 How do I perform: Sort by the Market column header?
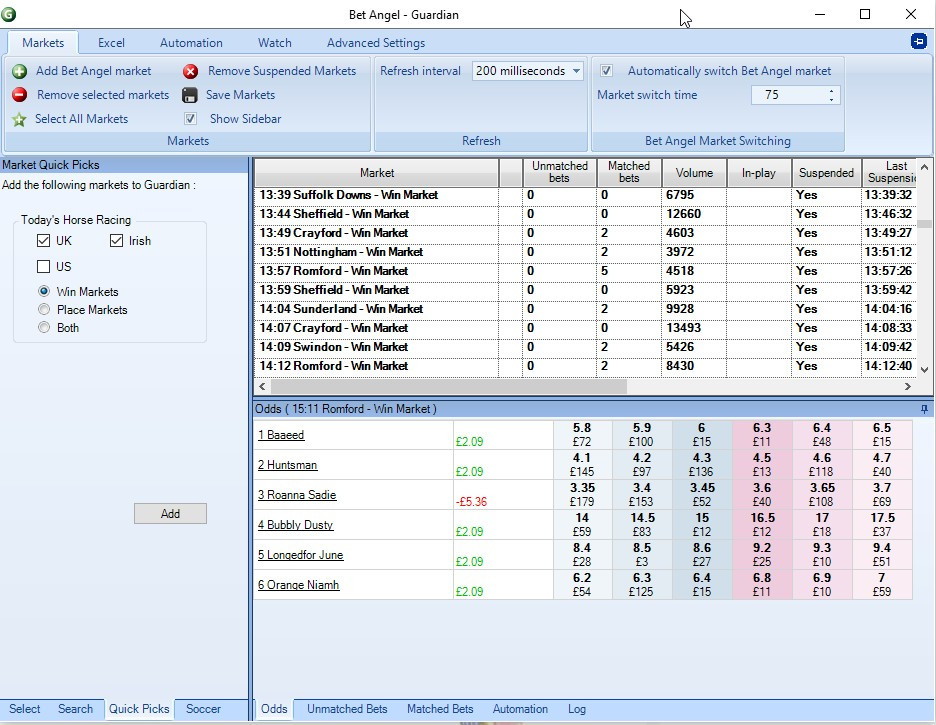[377, 172]
